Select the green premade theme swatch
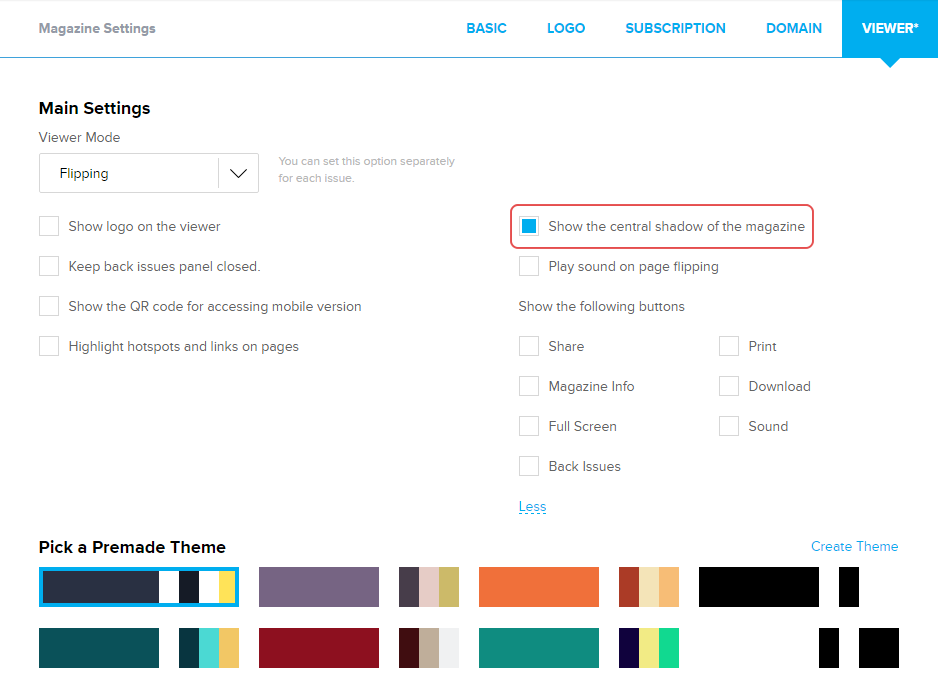This screenshot has width=938, height=676. click(x=538, y=648)
